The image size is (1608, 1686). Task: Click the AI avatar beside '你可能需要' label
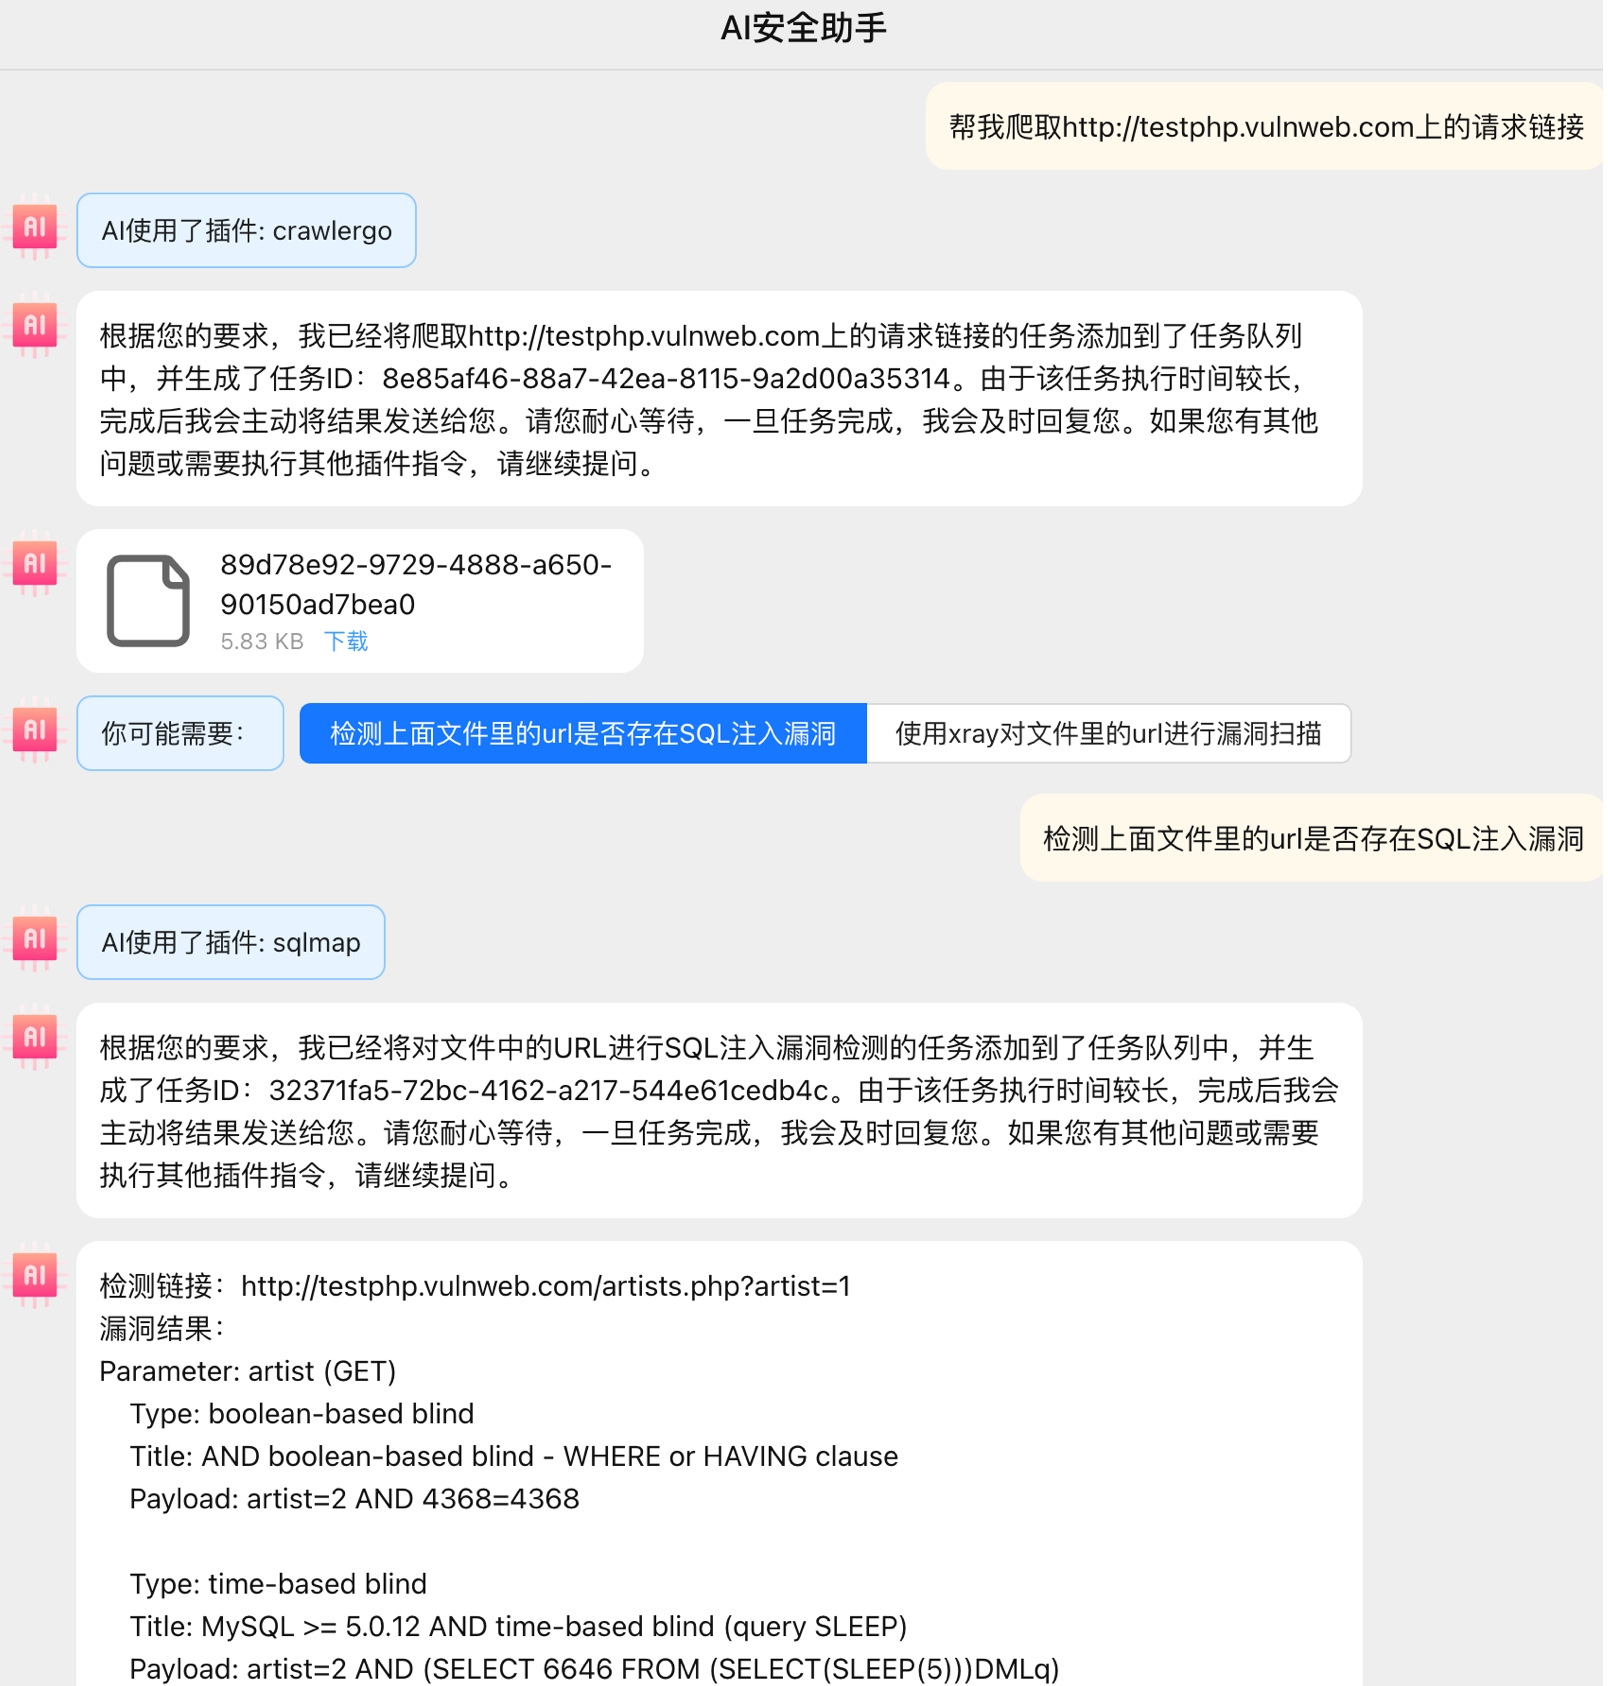[35, 730]
